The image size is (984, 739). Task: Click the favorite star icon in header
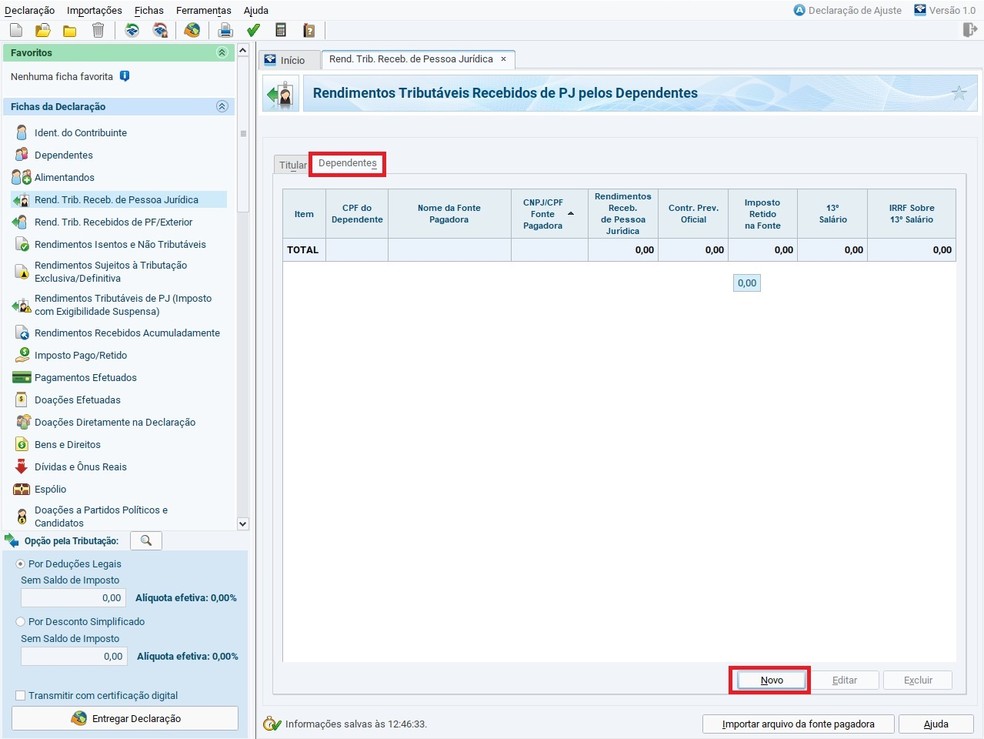958,93
